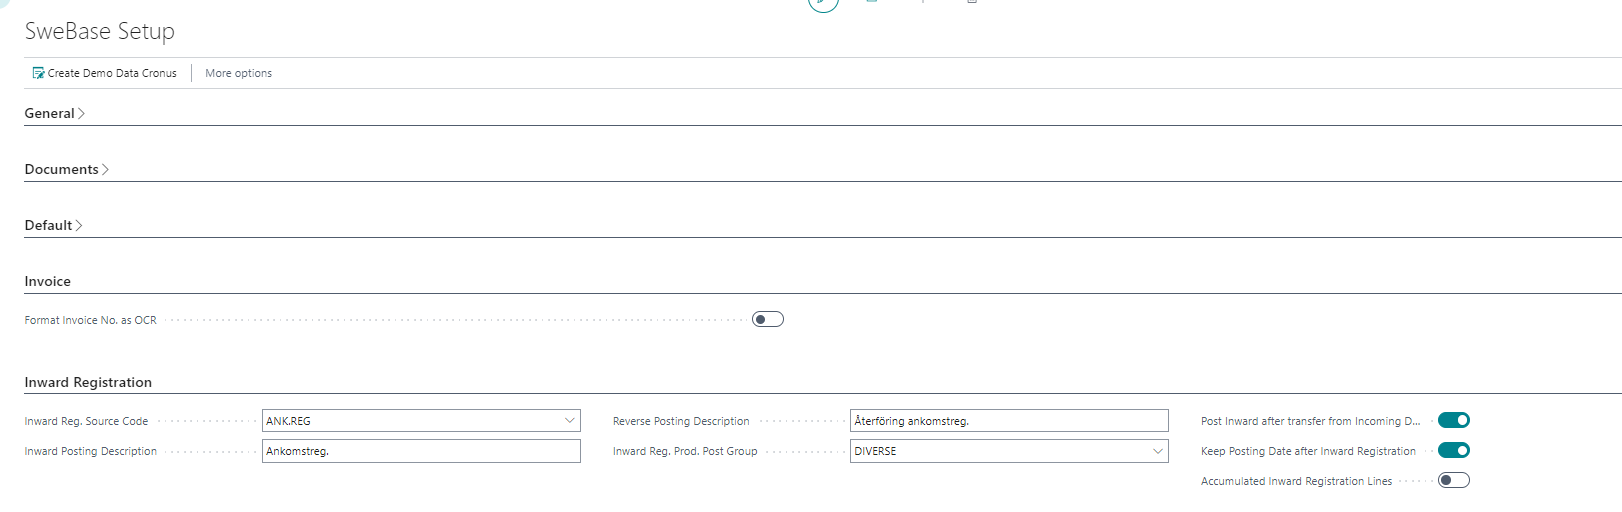Open Inward Reg. Source Code dropdown arrow
This screenshot has width=1622, height=512.
570,421
